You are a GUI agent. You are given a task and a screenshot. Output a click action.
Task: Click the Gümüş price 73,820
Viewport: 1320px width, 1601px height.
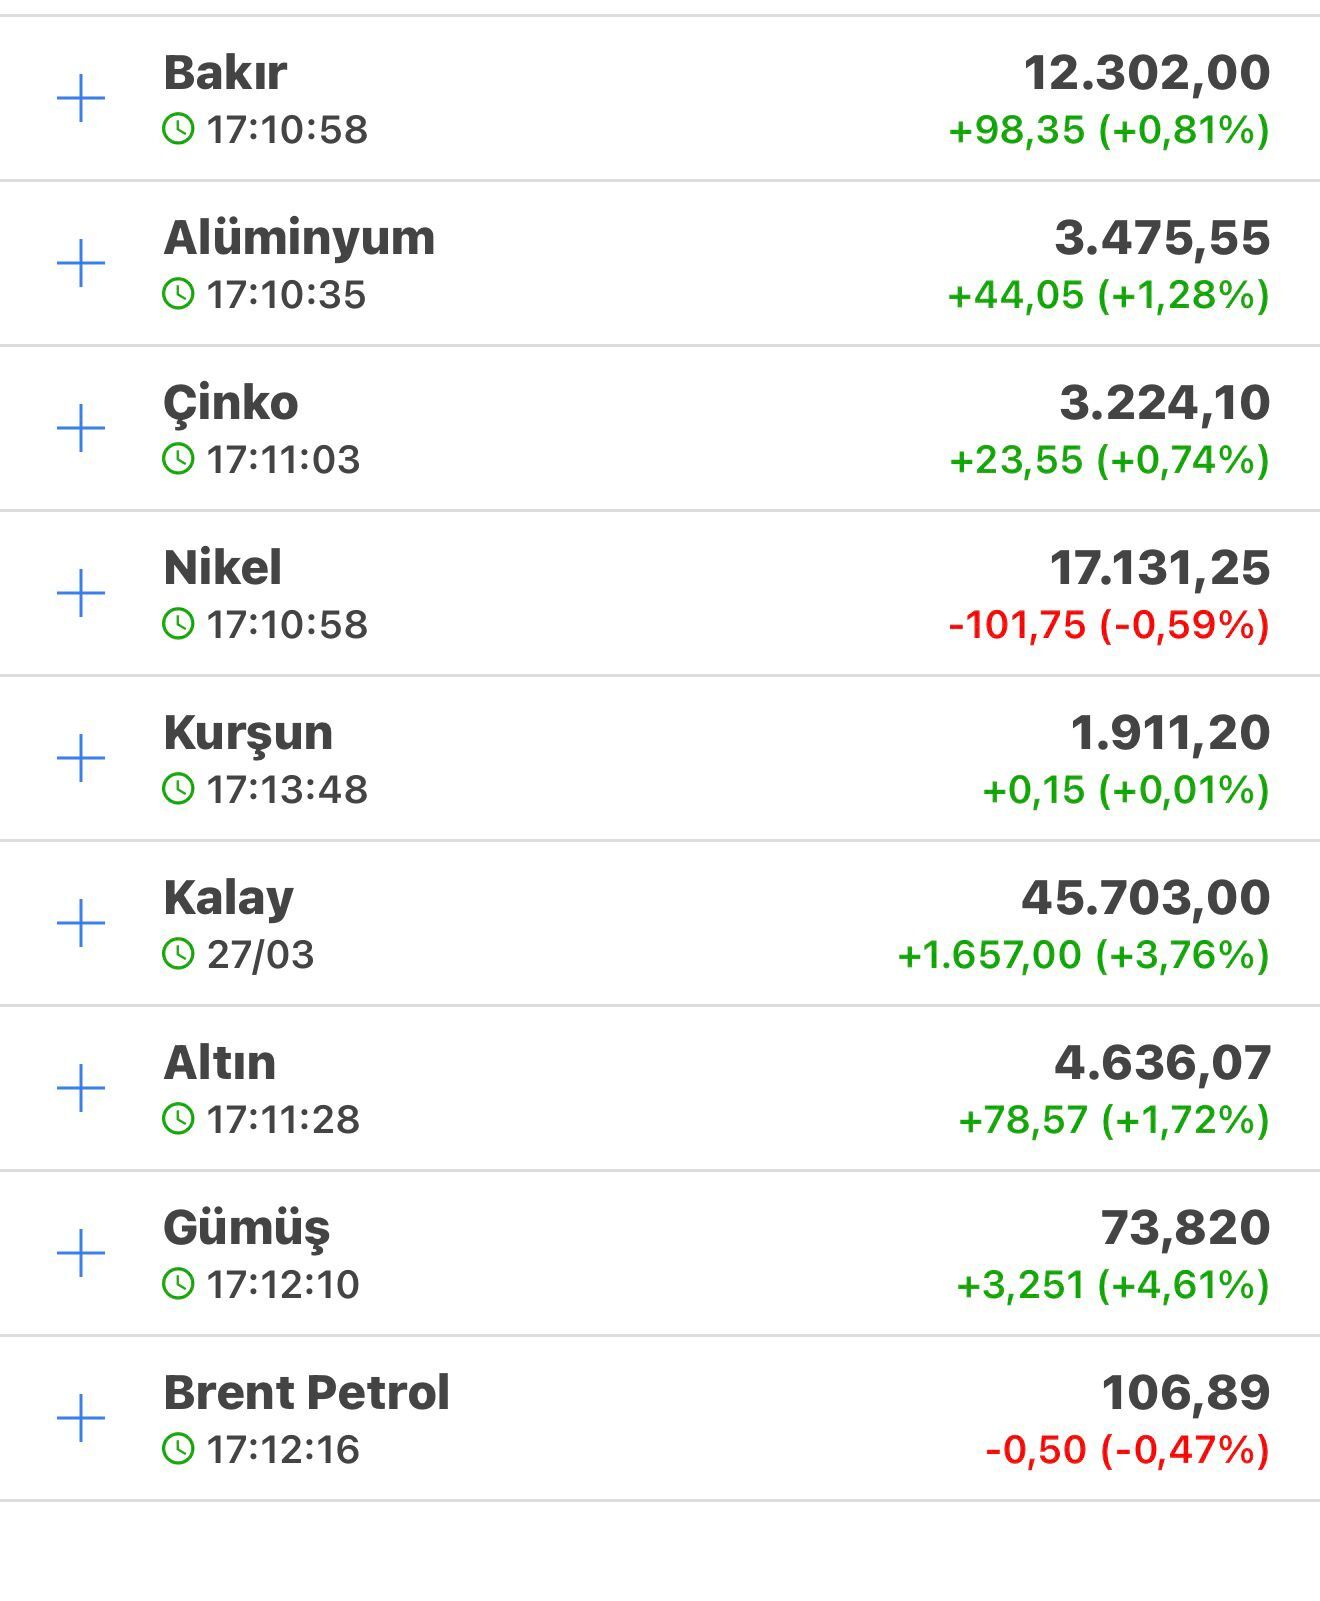[1185, 1228]
